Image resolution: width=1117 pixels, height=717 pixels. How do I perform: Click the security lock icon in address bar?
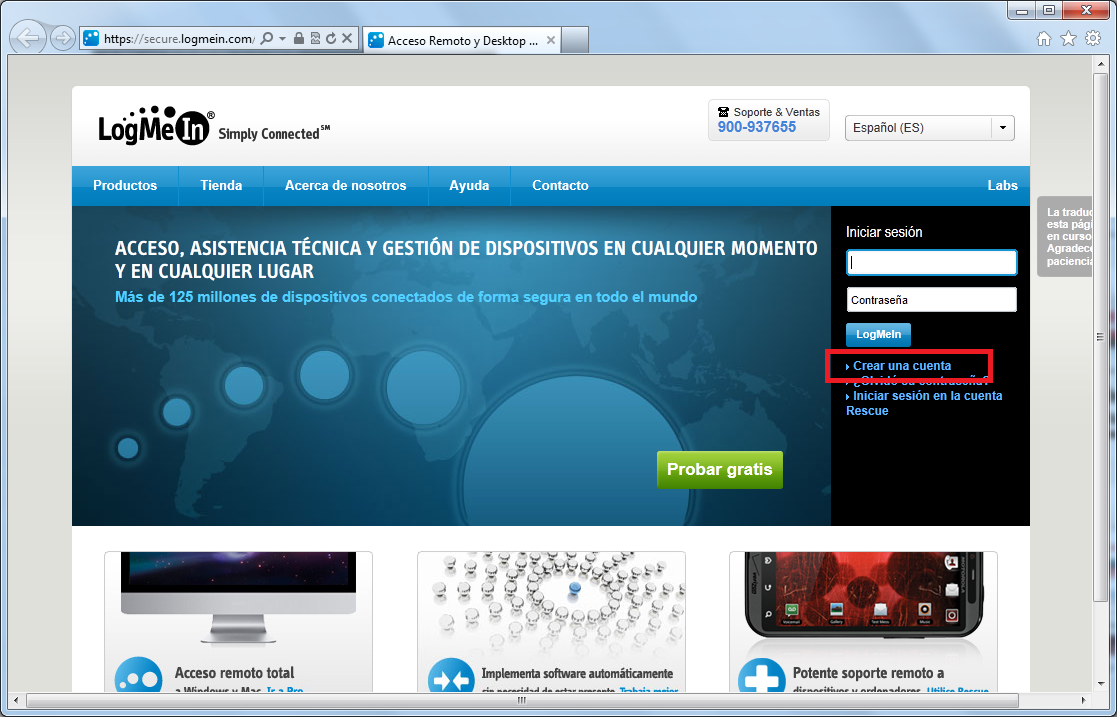(x=299, y=38)
